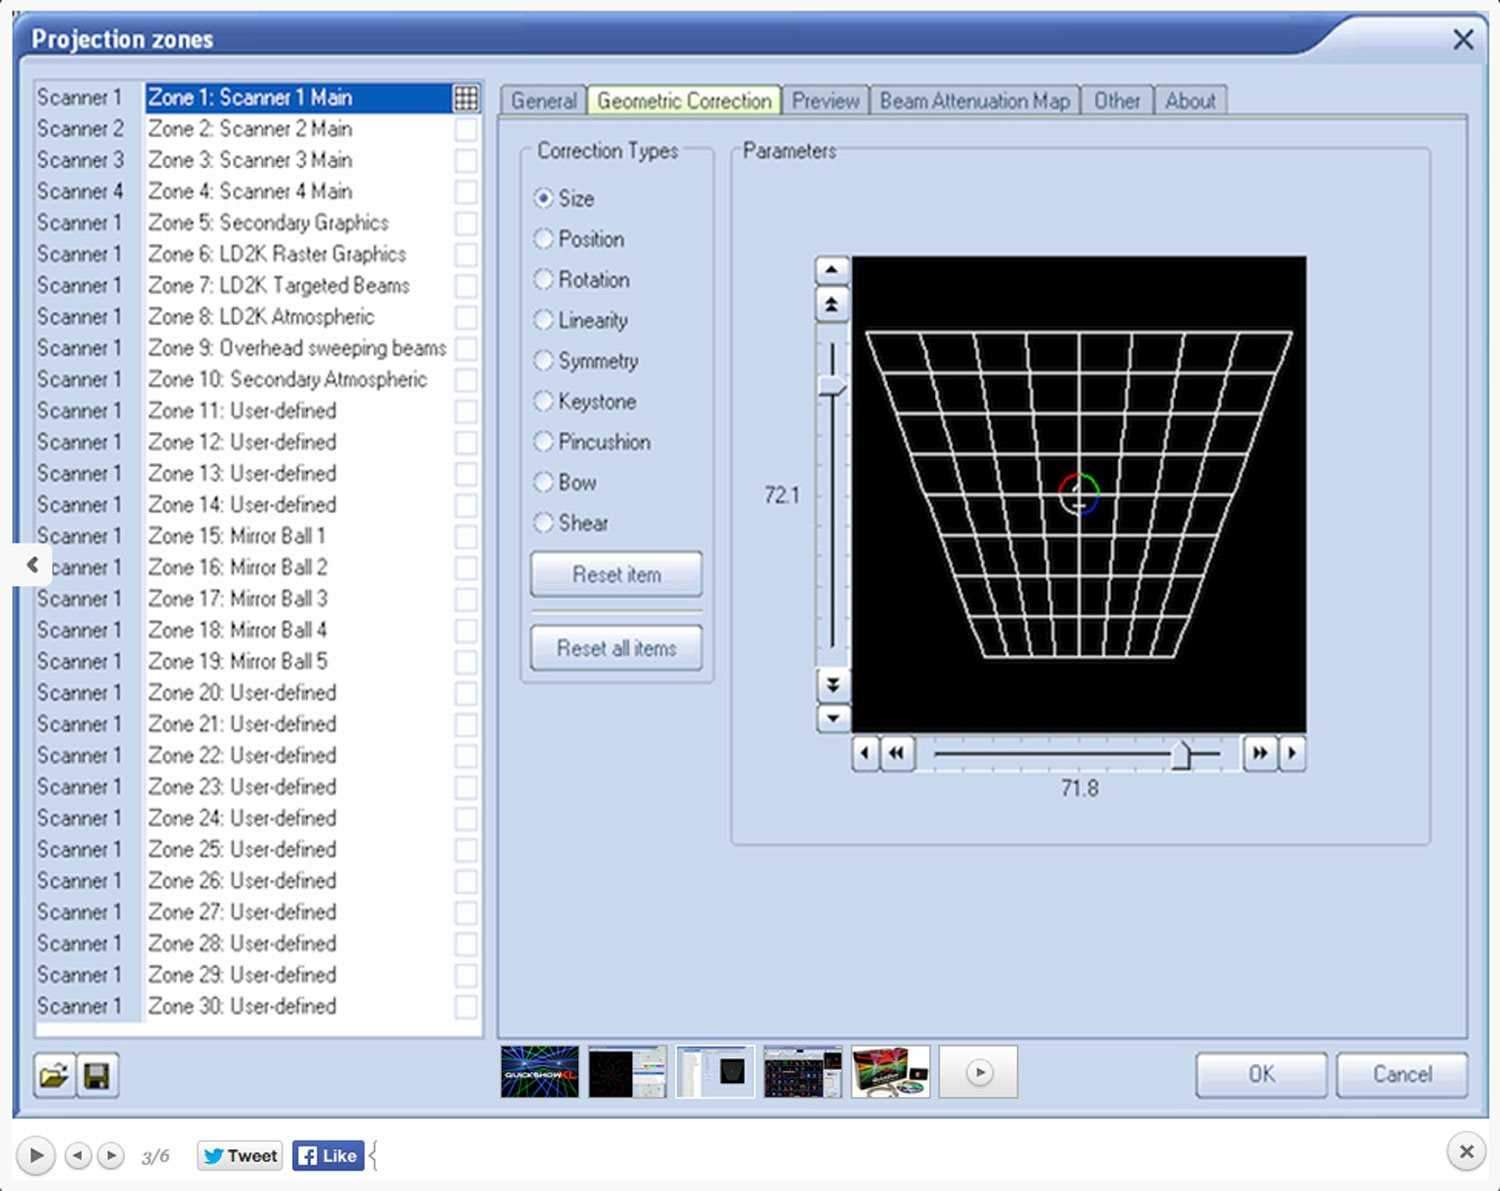1500x1191 pixels.
Task: Save current projection zones settings
Action: click(97, 1075)
